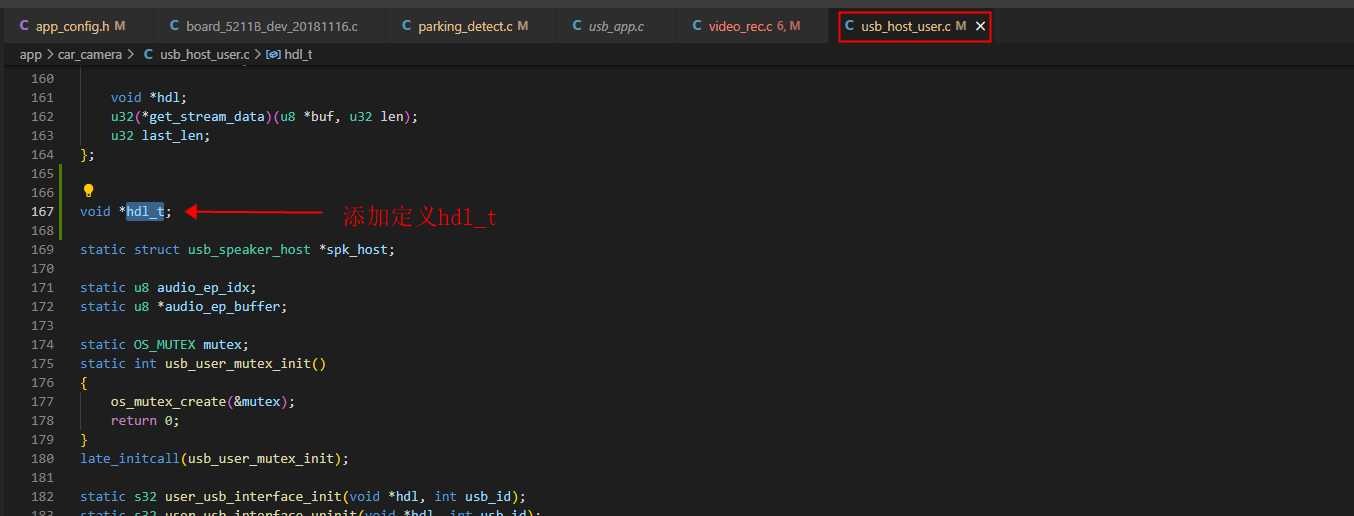
Task: Close the usb_host_user.c tab
Action: coord(980,26)
